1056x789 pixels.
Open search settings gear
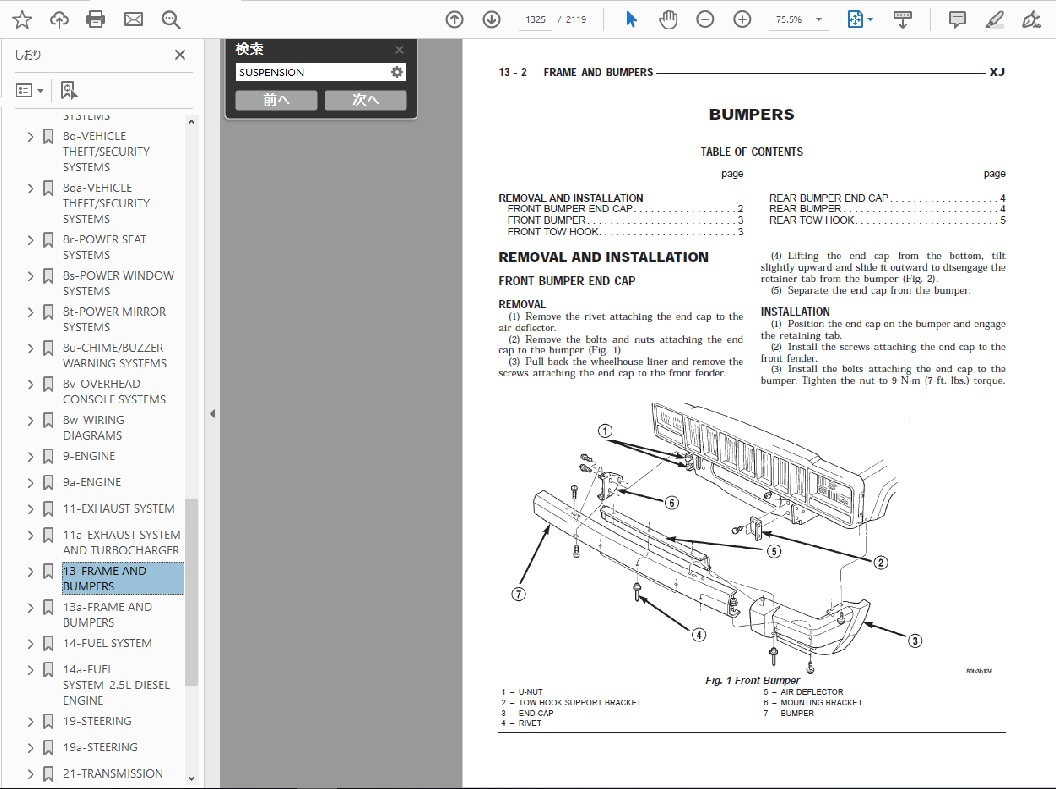pyautogui.click(x=397, y=72)
